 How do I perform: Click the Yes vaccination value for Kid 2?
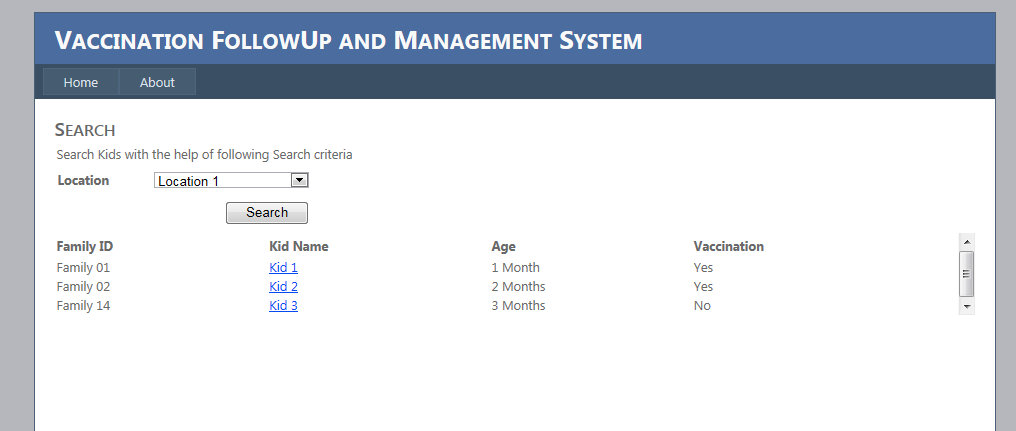(x=703, y=286)
